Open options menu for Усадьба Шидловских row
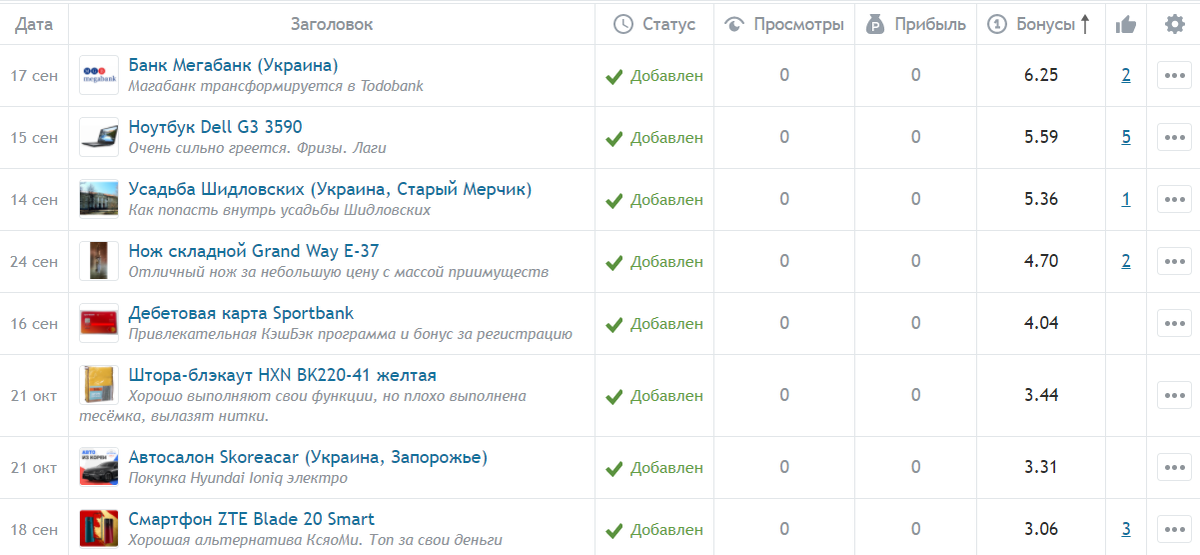Screen dimensions: 1200x555 tap(1174, 200)
